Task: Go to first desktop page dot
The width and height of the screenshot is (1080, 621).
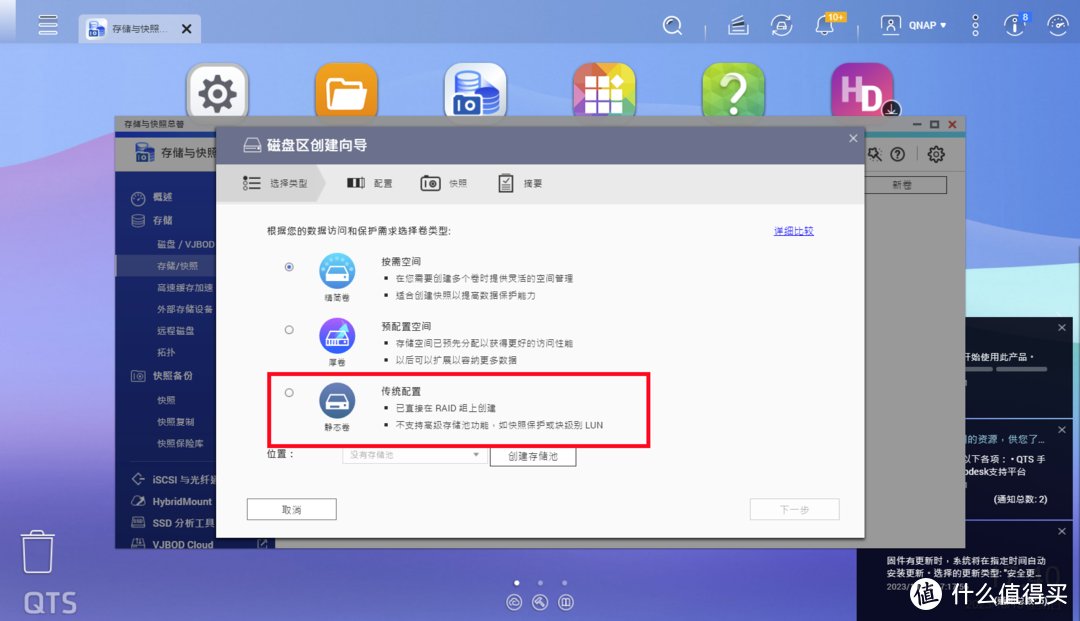Action: click(x=517, y=583)
